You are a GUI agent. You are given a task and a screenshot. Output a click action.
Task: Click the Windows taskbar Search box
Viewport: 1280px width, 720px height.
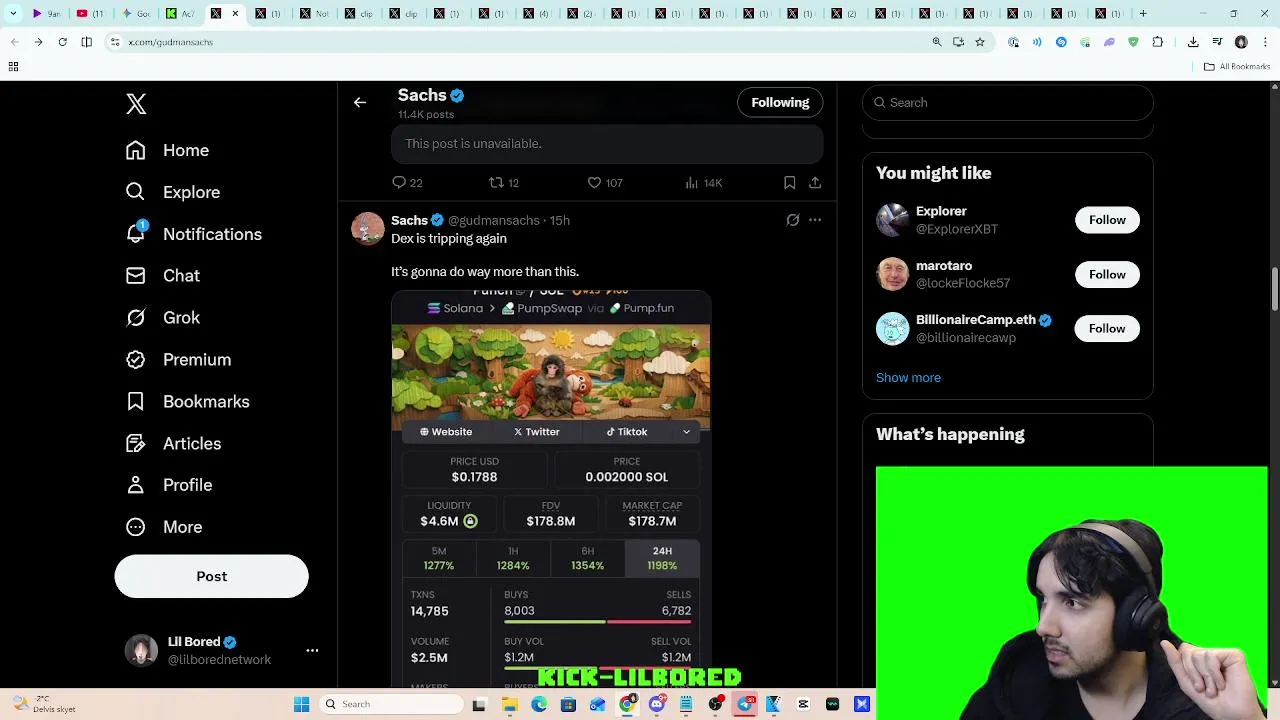390,704
